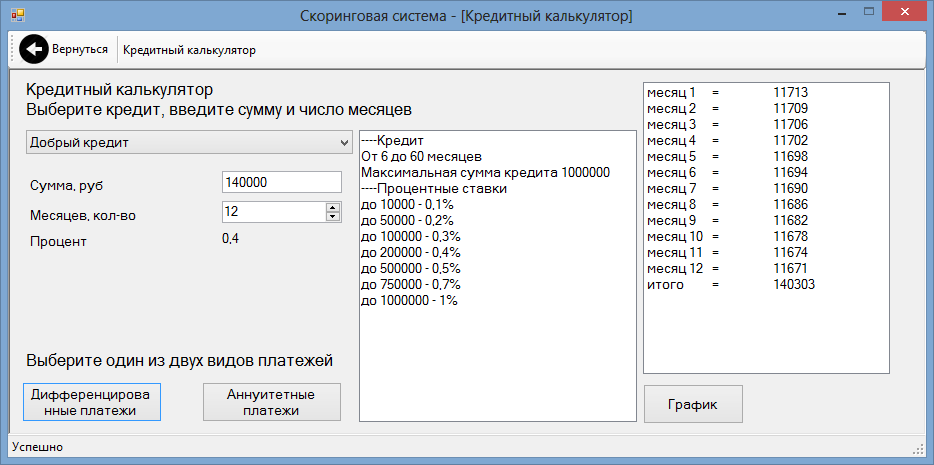This screenshot has height=465, width=934.
Task: Click the status bar resize grip
Action: click(x=917, y=448)
